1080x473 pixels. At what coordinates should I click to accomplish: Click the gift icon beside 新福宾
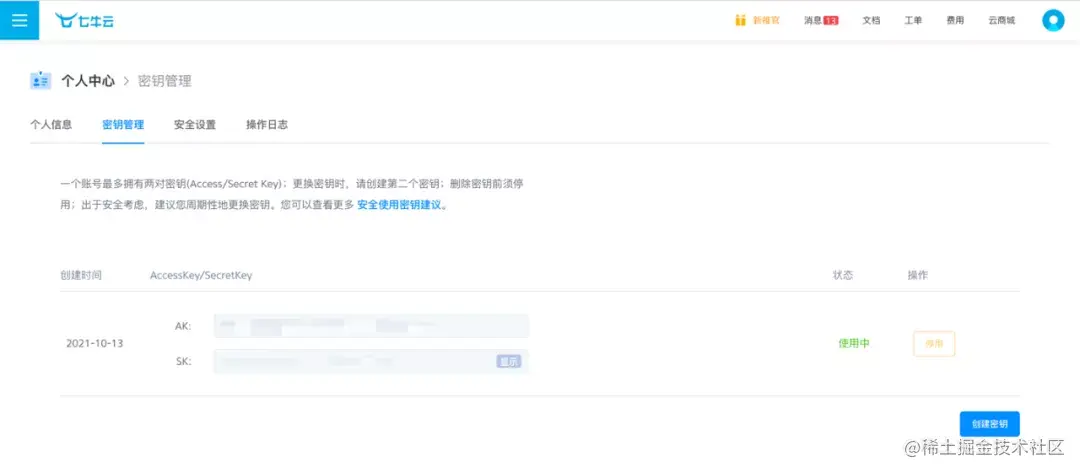coord(740,20)
